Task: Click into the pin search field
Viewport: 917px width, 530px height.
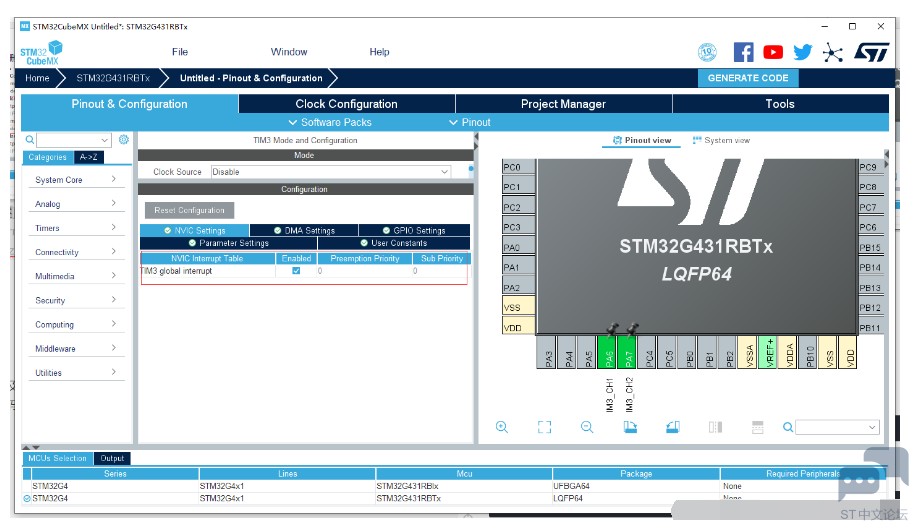Action: [x=831, y=428]
